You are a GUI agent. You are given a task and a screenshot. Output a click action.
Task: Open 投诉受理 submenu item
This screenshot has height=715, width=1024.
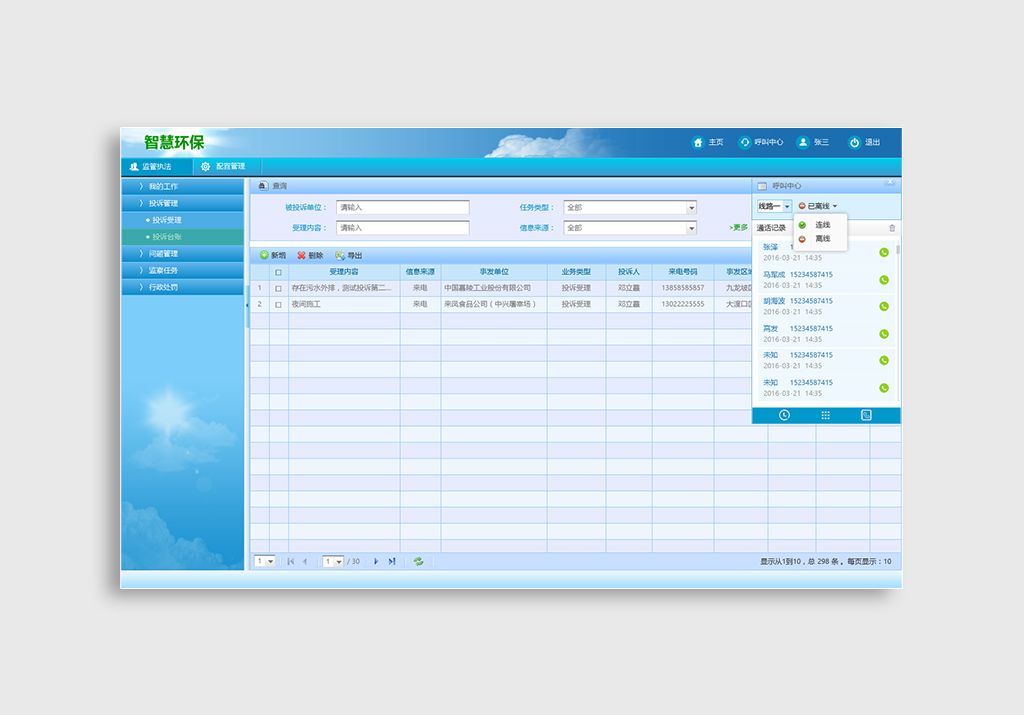[183, 220]
